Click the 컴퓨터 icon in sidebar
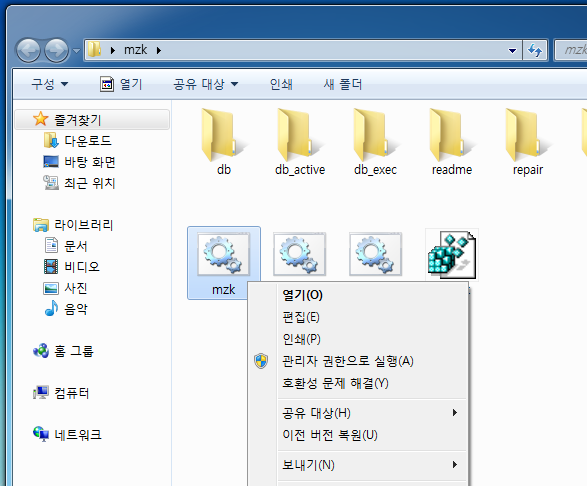This screenshot has width=587, height=486. pyautogui.click(x=40, y=393)
